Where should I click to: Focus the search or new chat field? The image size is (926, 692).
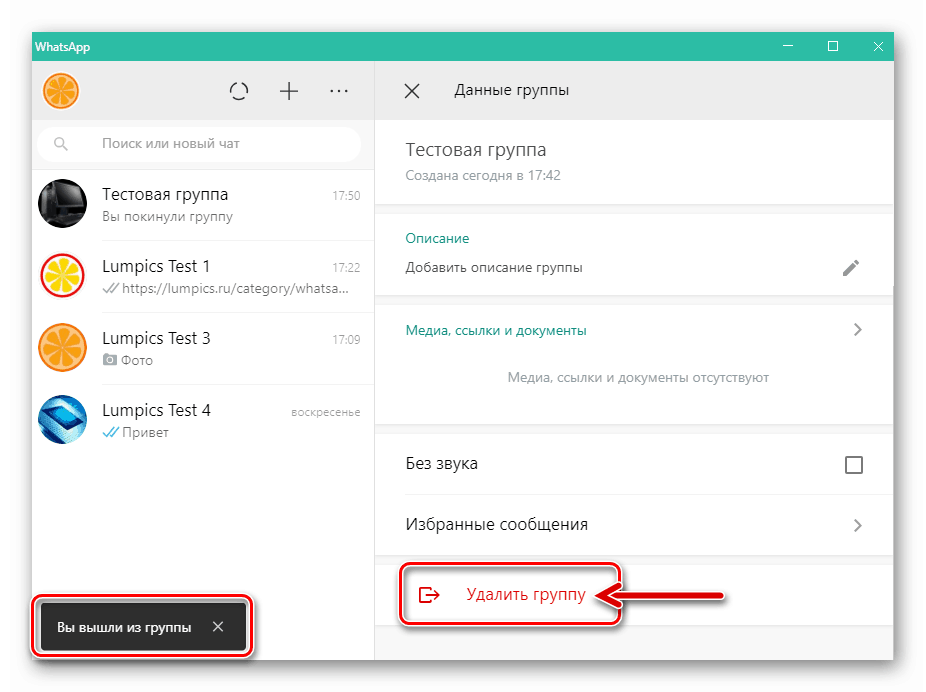[199, 143]
